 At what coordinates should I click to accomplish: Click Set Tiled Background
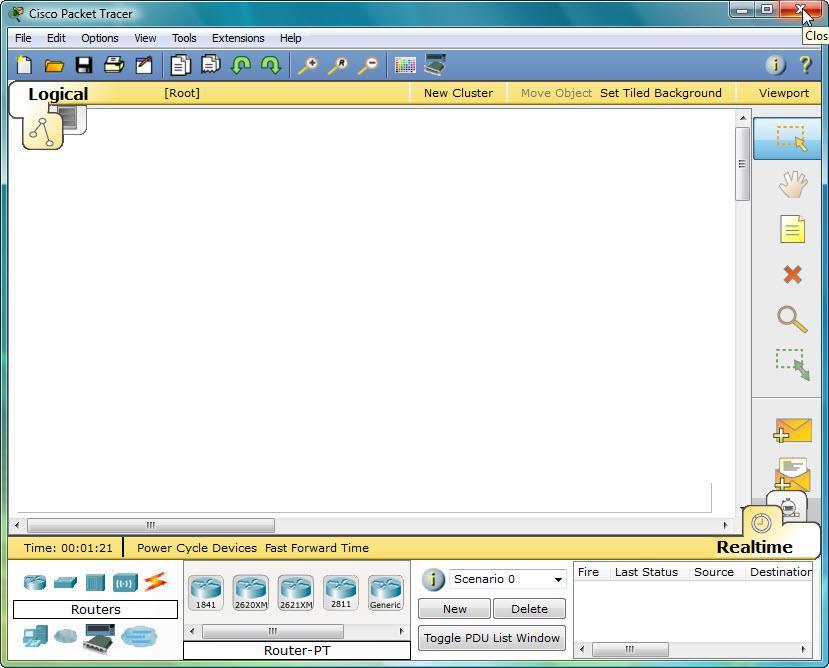click(660, 93)
